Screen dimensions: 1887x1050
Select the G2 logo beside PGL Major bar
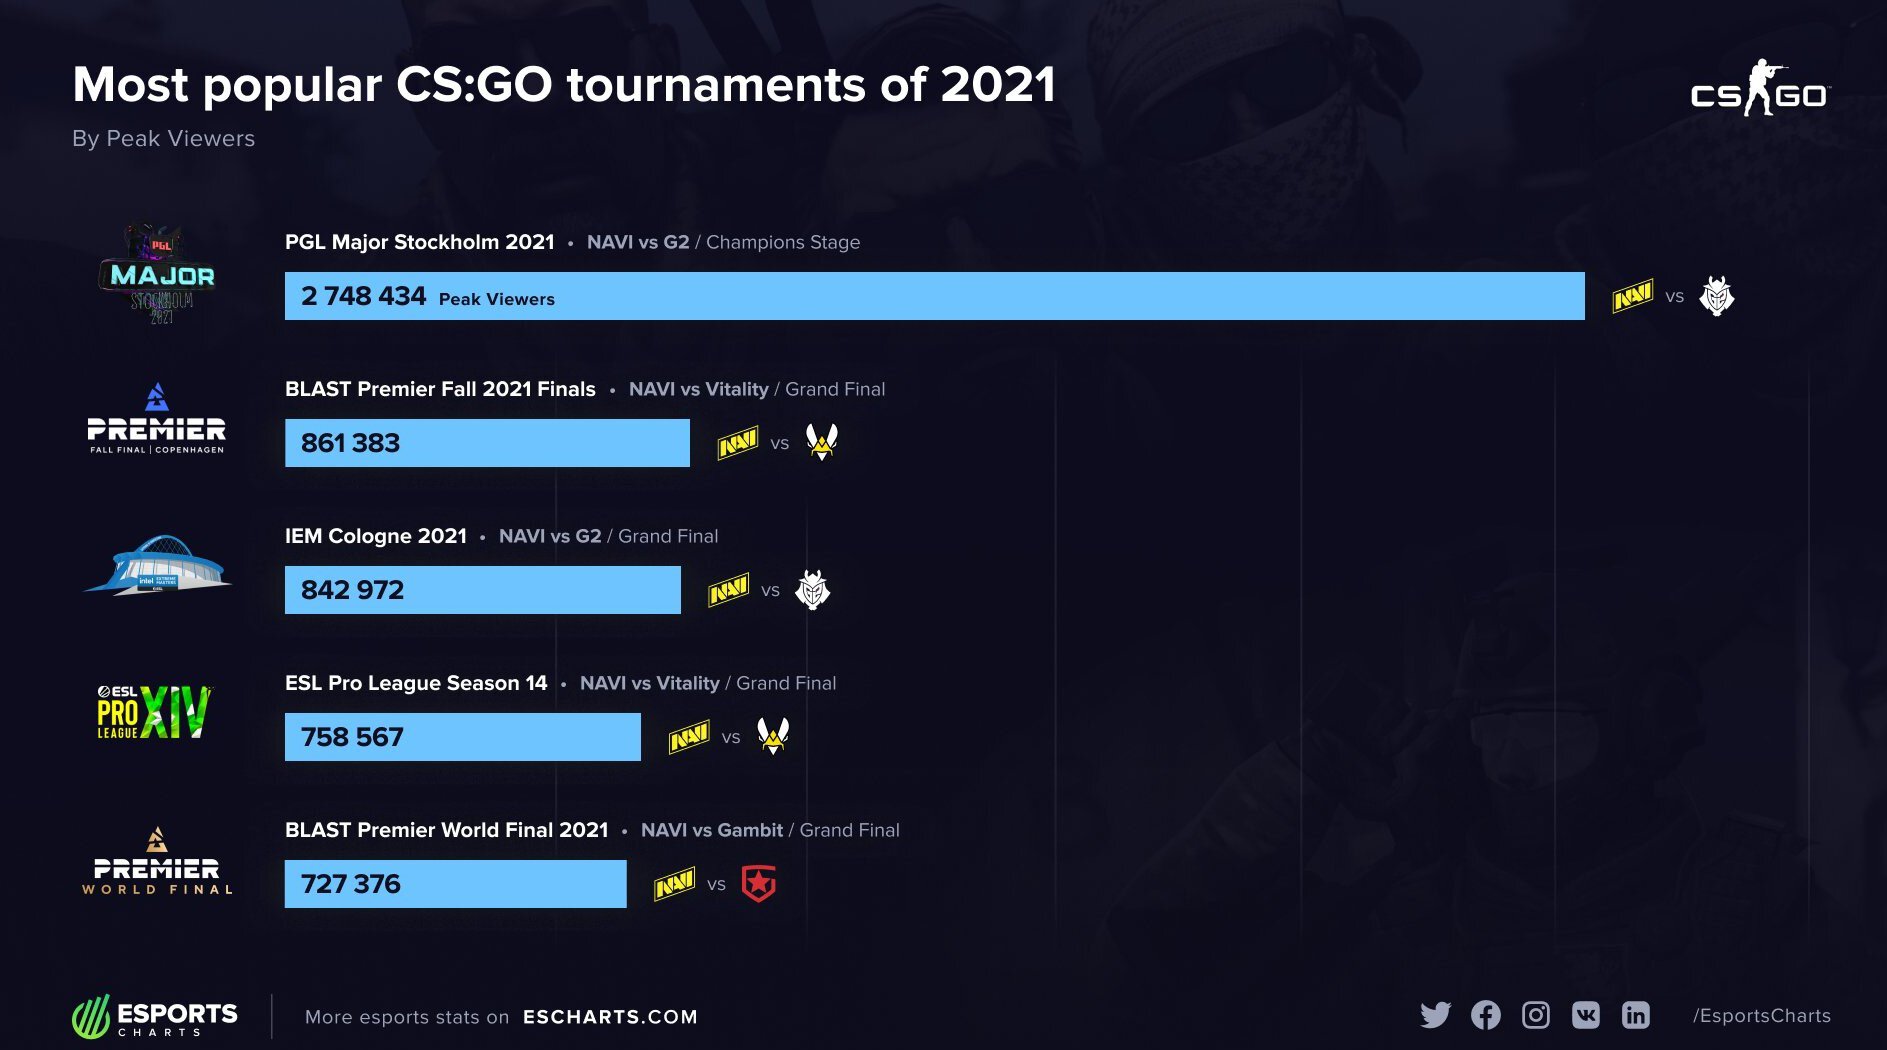(x=1717, y=296)
